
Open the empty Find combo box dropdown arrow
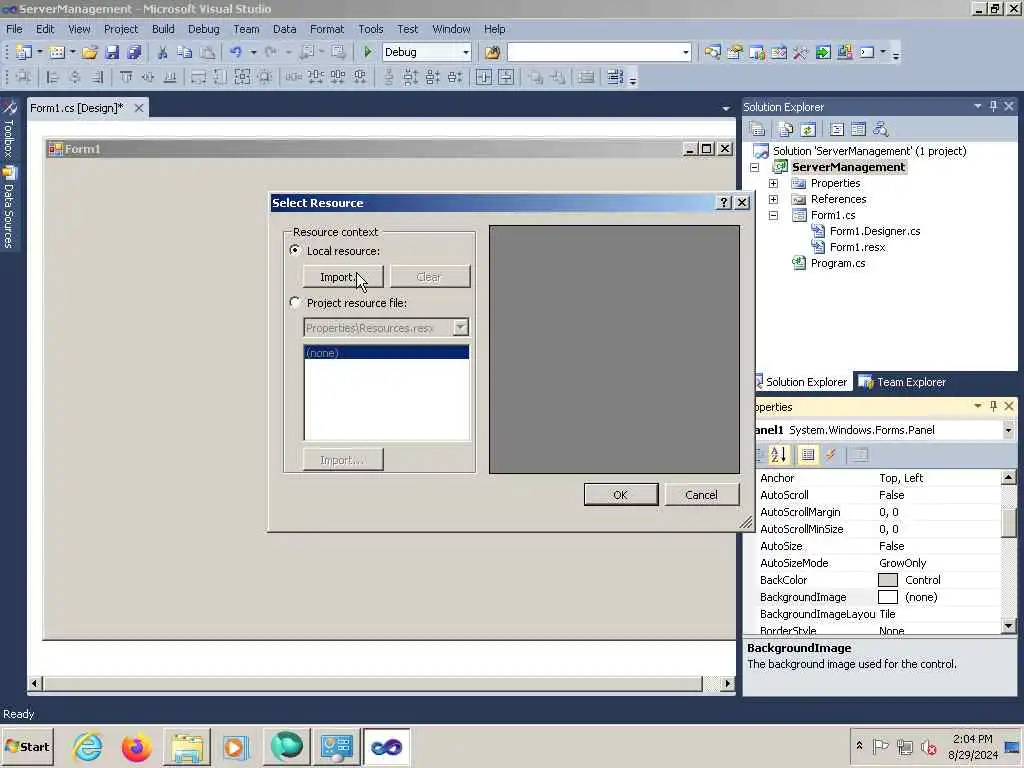(x=686, y=52)
